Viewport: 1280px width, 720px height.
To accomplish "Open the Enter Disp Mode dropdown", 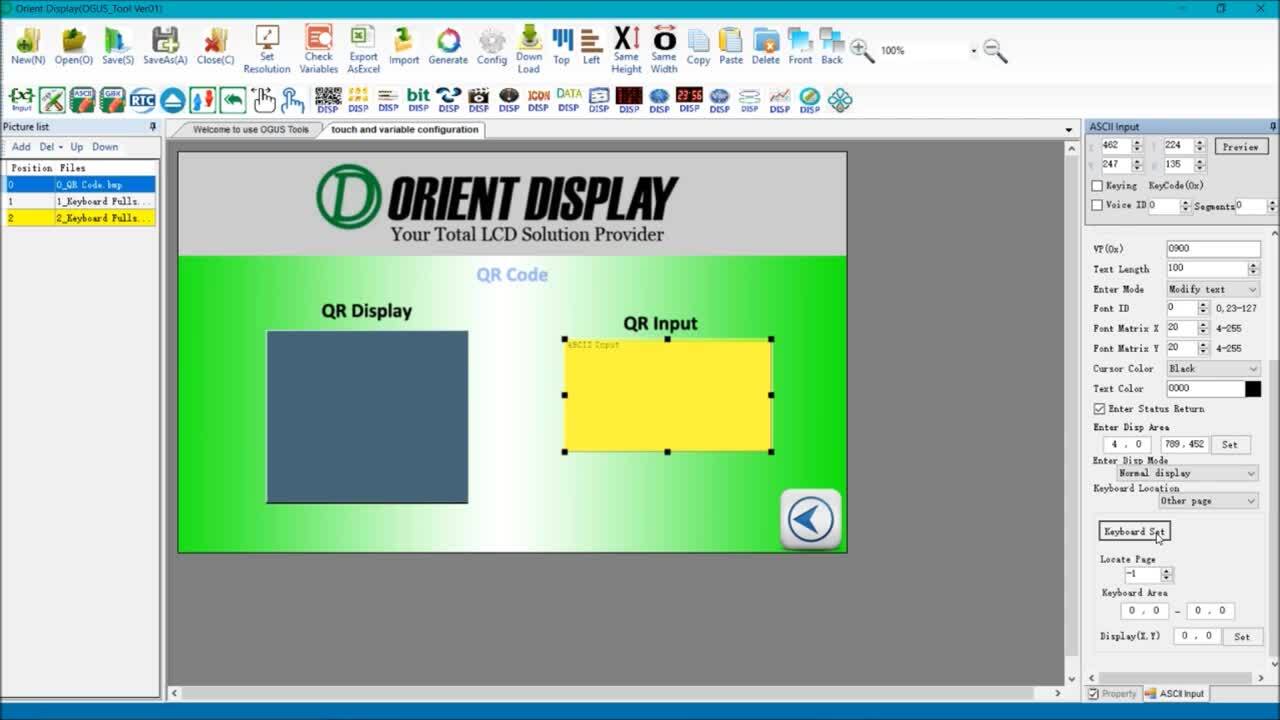I will pyautogui.click(x=1251, y=473).
